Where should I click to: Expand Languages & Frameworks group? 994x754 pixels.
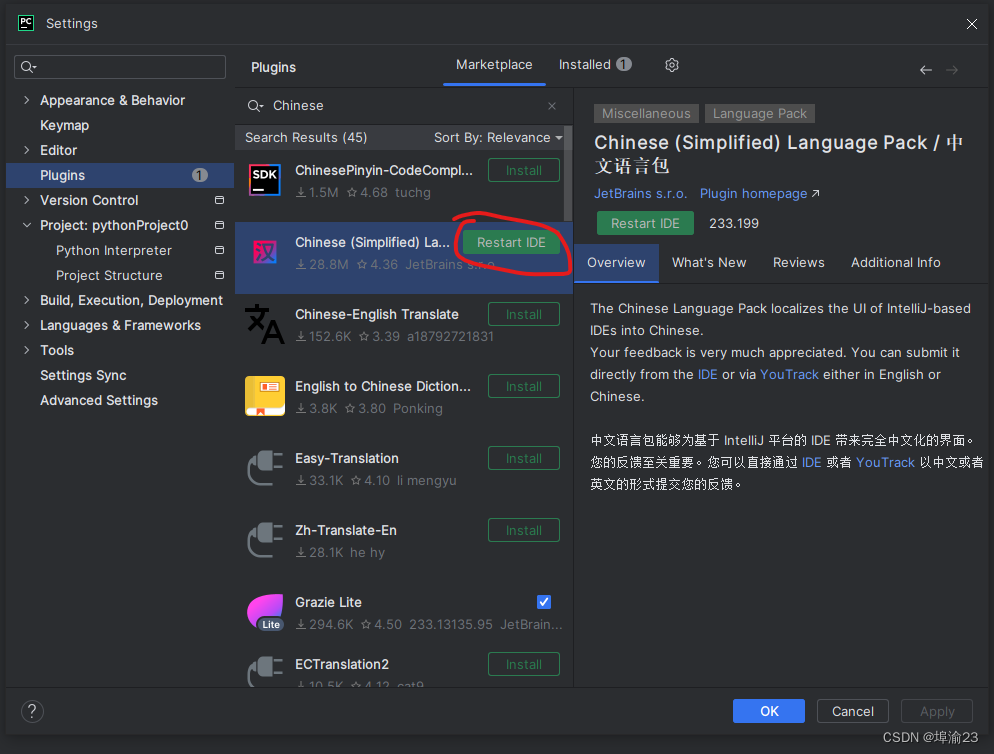pyautogui.click(x=27, y=325)
